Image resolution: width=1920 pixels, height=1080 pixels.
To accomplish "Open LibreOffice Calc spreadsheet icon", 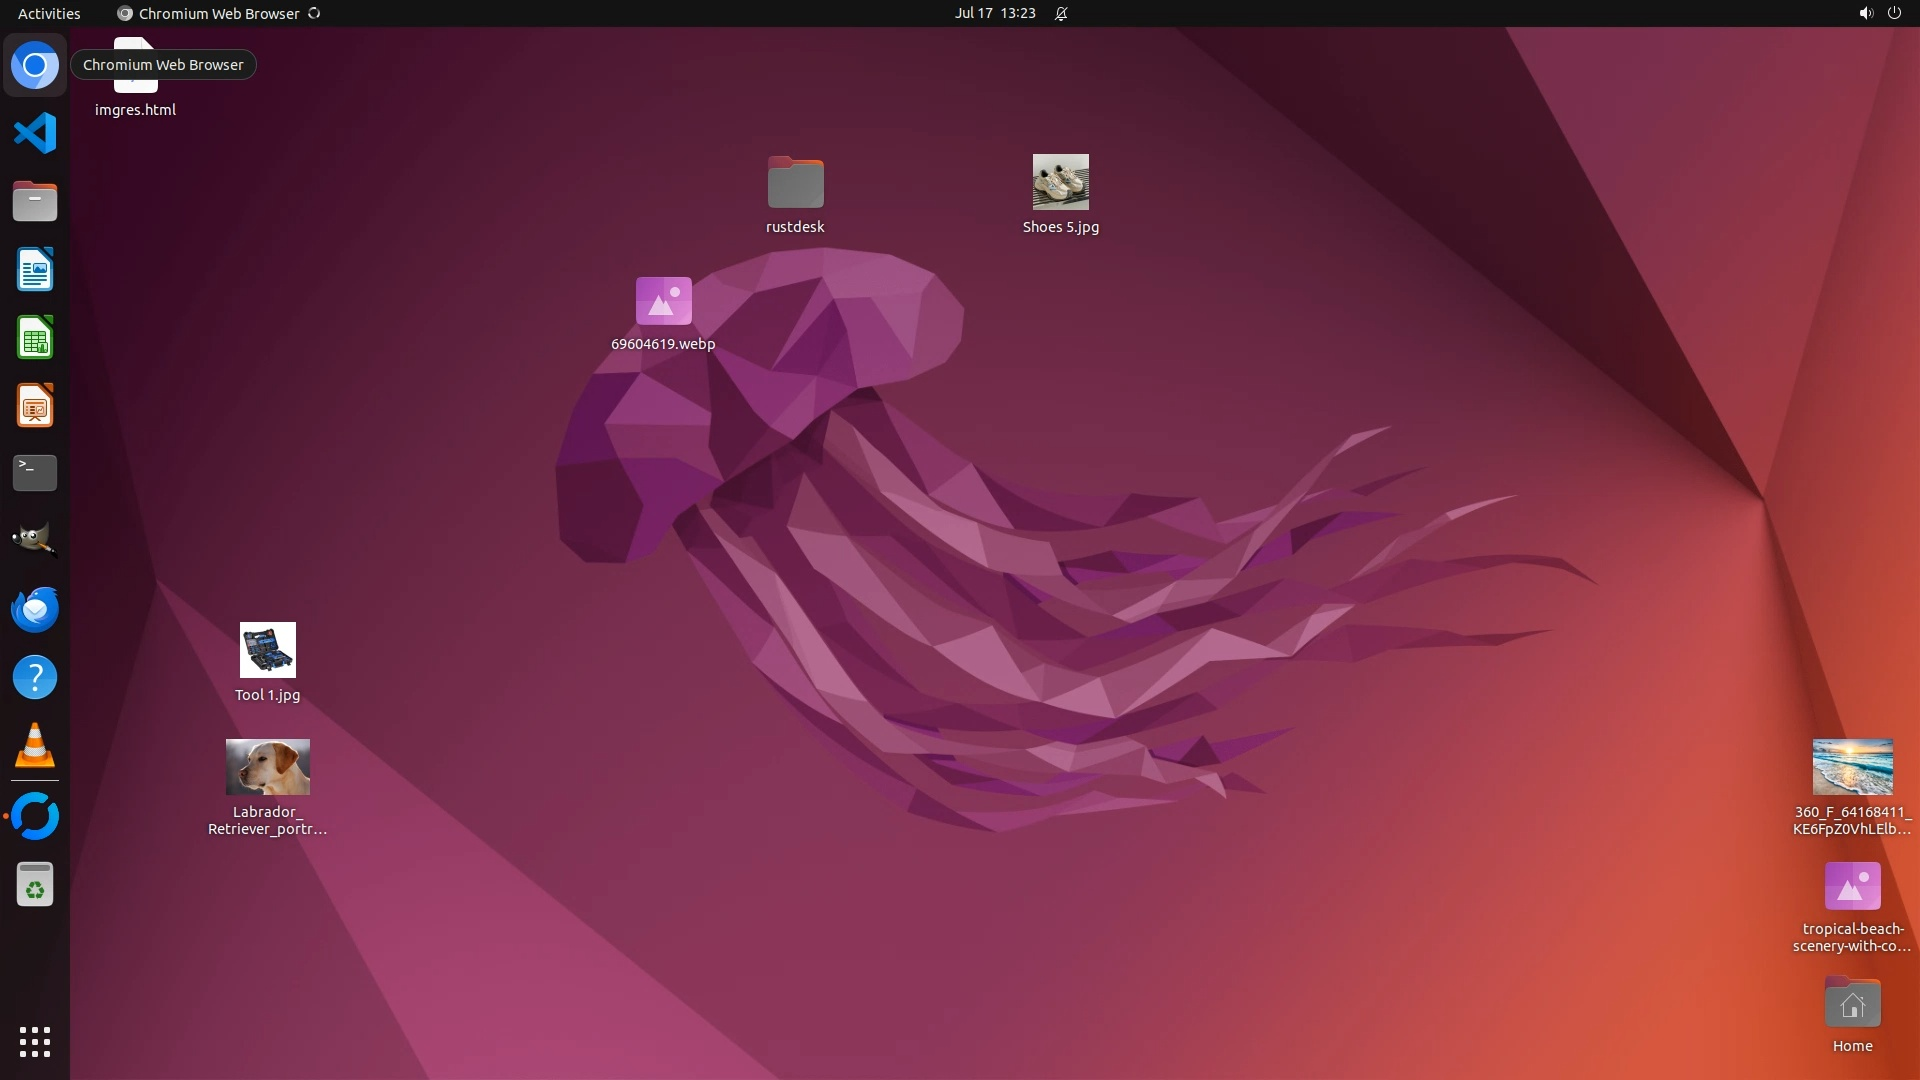I will (35, 338).
